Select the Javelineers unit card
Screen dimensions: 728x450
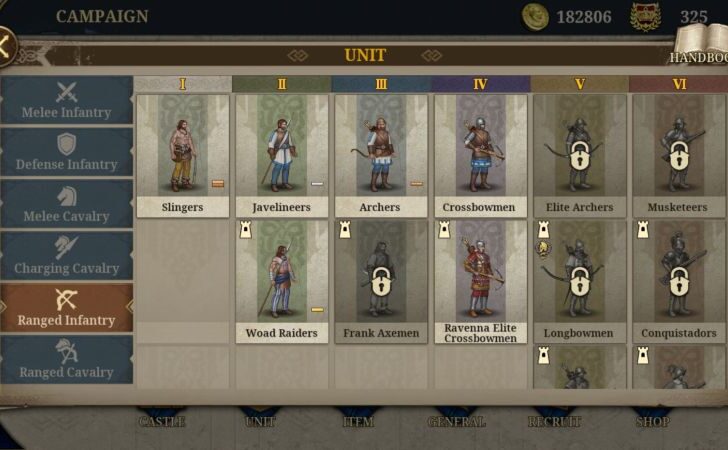point(282,156)
